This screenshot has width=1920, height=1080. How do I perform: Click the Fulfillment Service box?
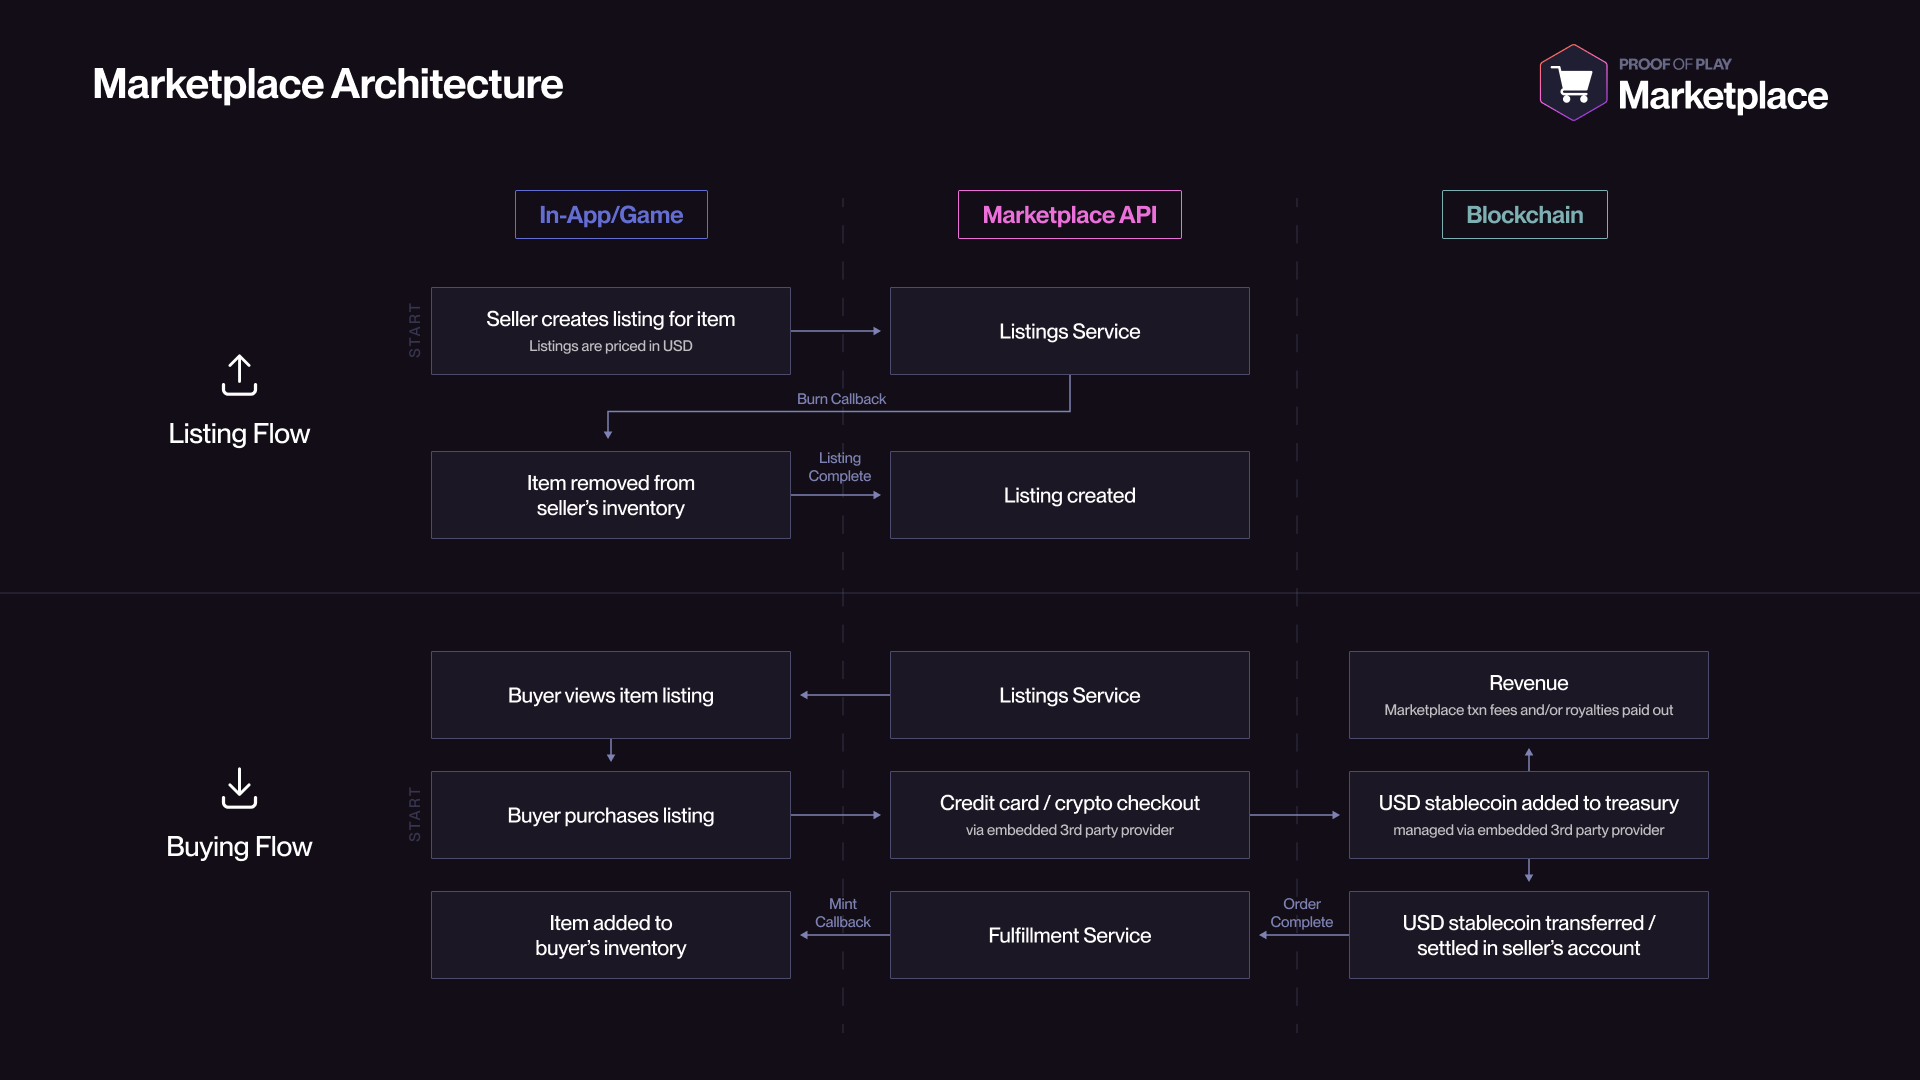[x=1069, y=935]
